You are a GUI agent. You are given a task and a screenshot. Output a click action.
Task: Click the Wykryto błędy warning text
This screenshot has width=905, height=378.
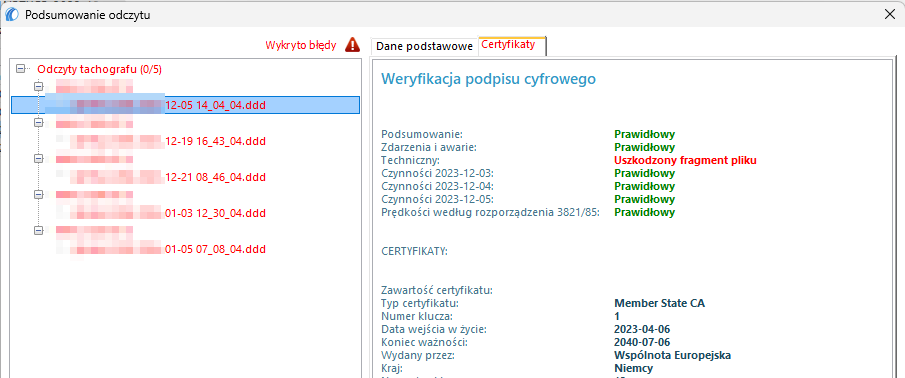(301, 46)
